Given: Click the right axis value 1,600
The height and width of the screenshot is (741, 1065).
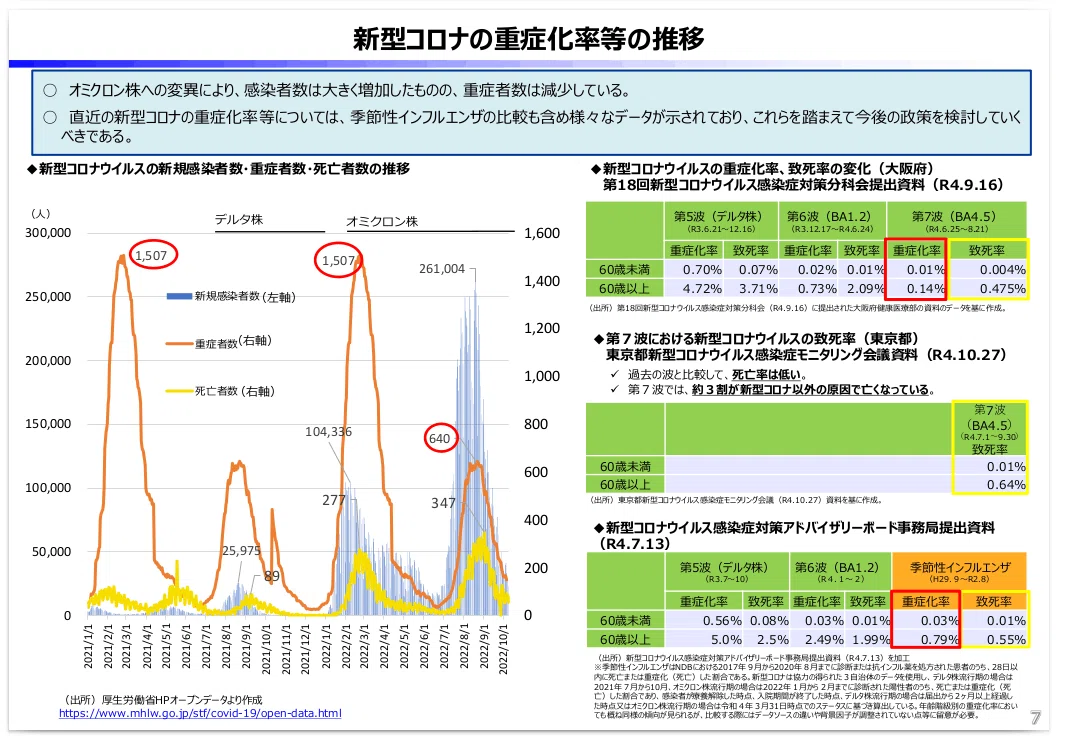Looking at the screenshot, I should pyautogui.click(x=542, y=233).
